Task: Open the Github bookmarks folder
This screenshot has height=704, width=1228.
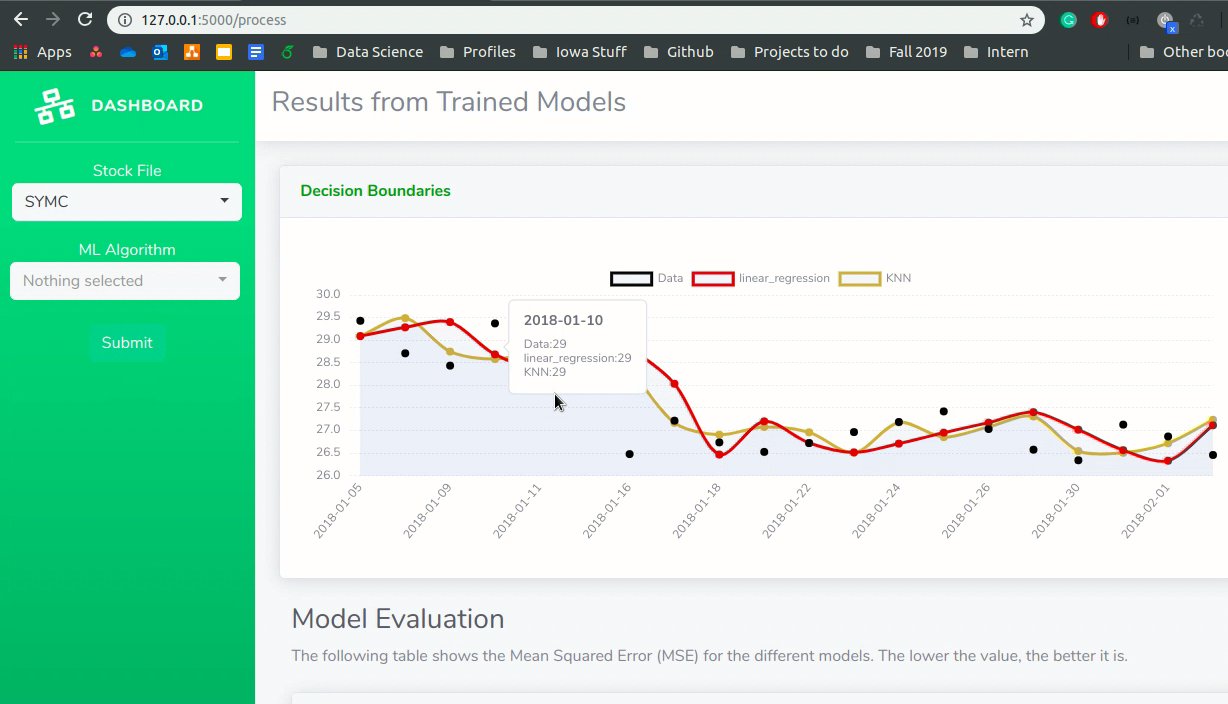Action: 678,52
